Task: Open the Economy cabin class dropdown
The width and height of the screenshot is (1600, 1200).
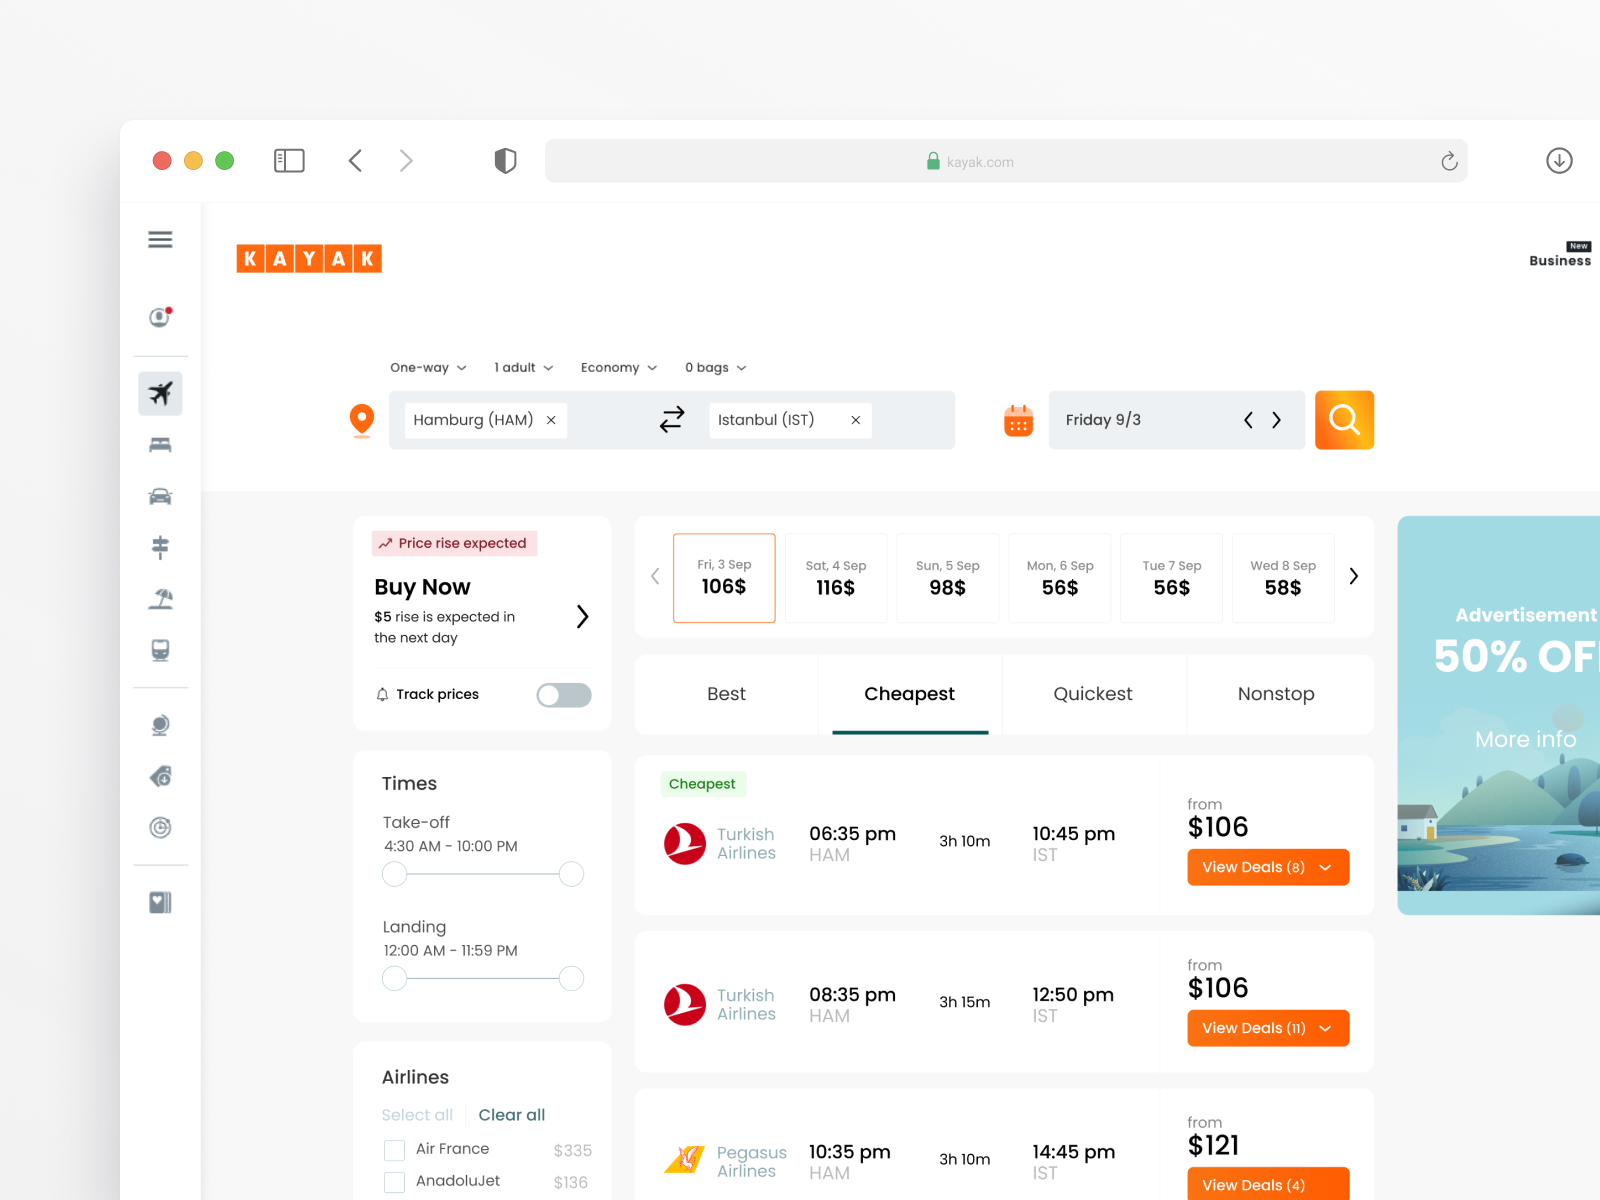Action: [619, 368]
